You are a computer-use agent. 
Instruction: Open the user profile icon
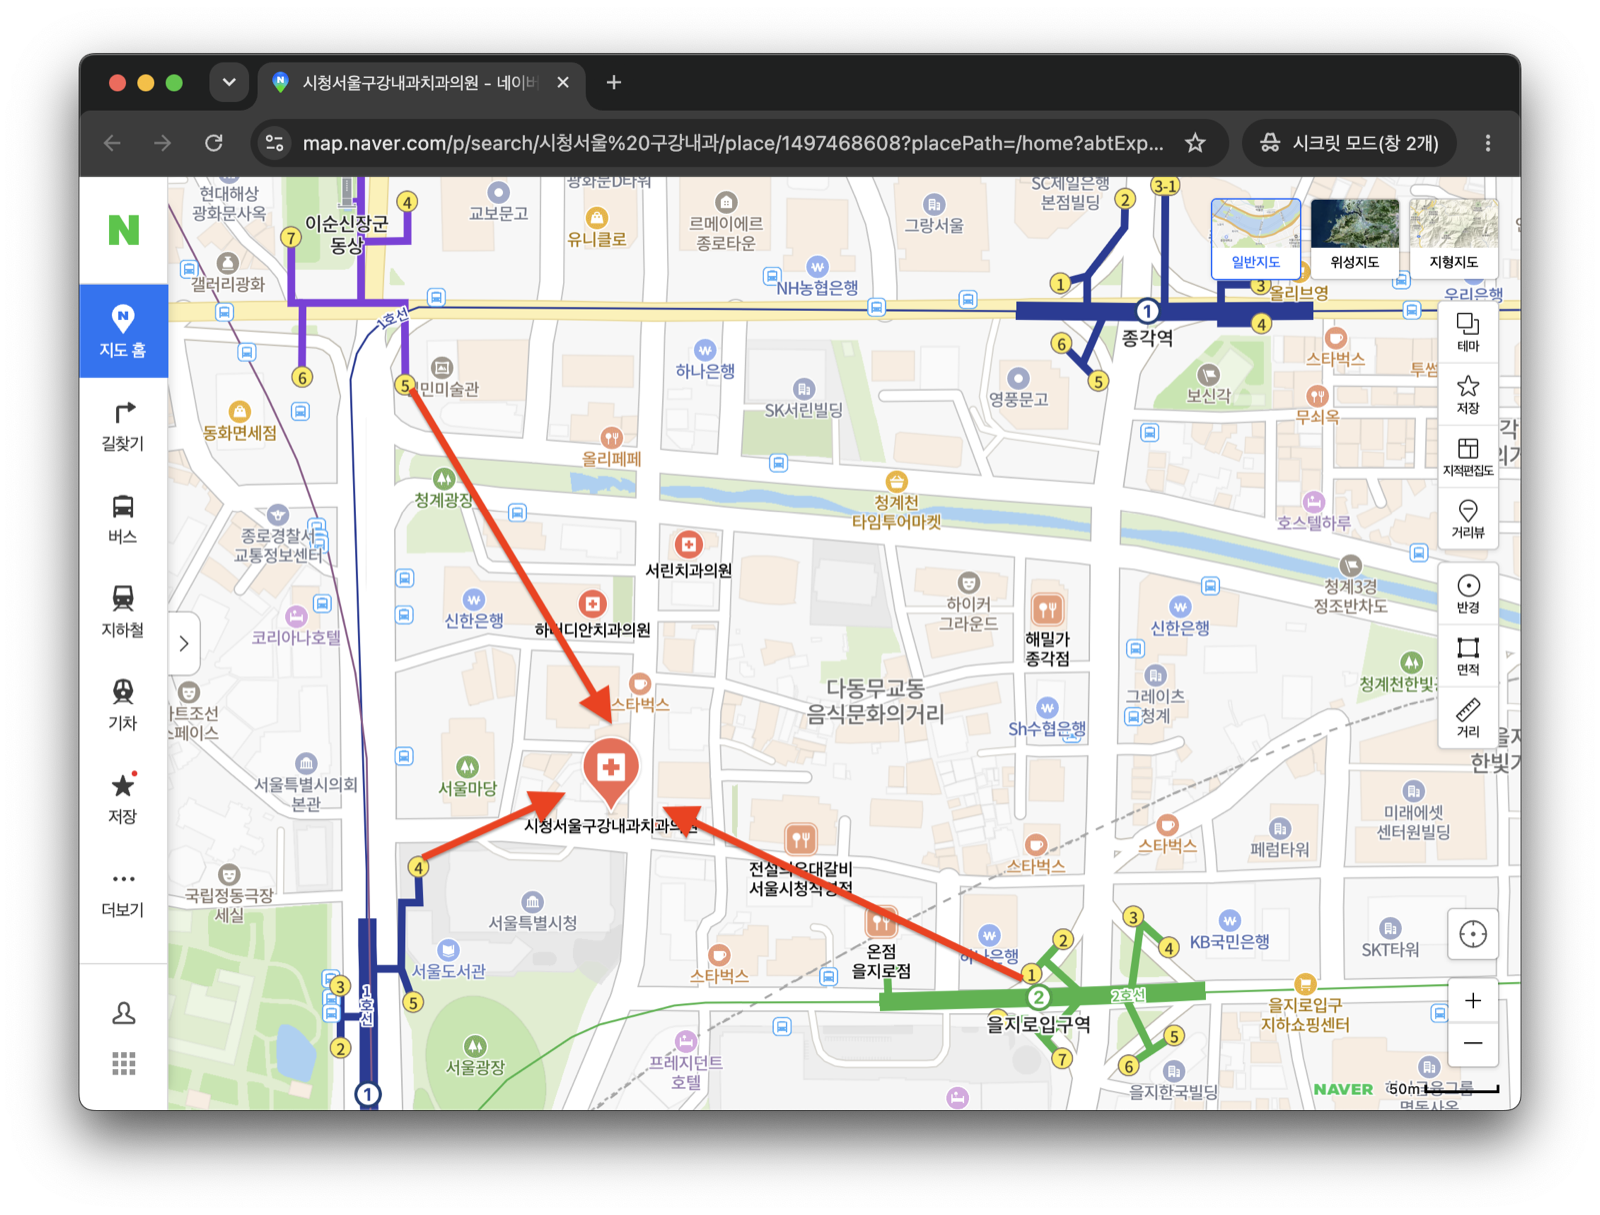(124, 1013)
